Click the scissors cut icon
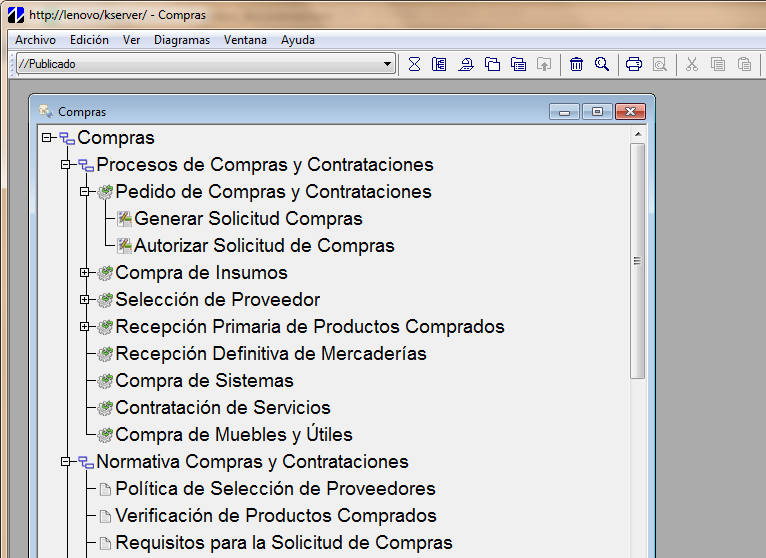Image resolution: width=766 pixels, height=558 pixels. point(692,64)
